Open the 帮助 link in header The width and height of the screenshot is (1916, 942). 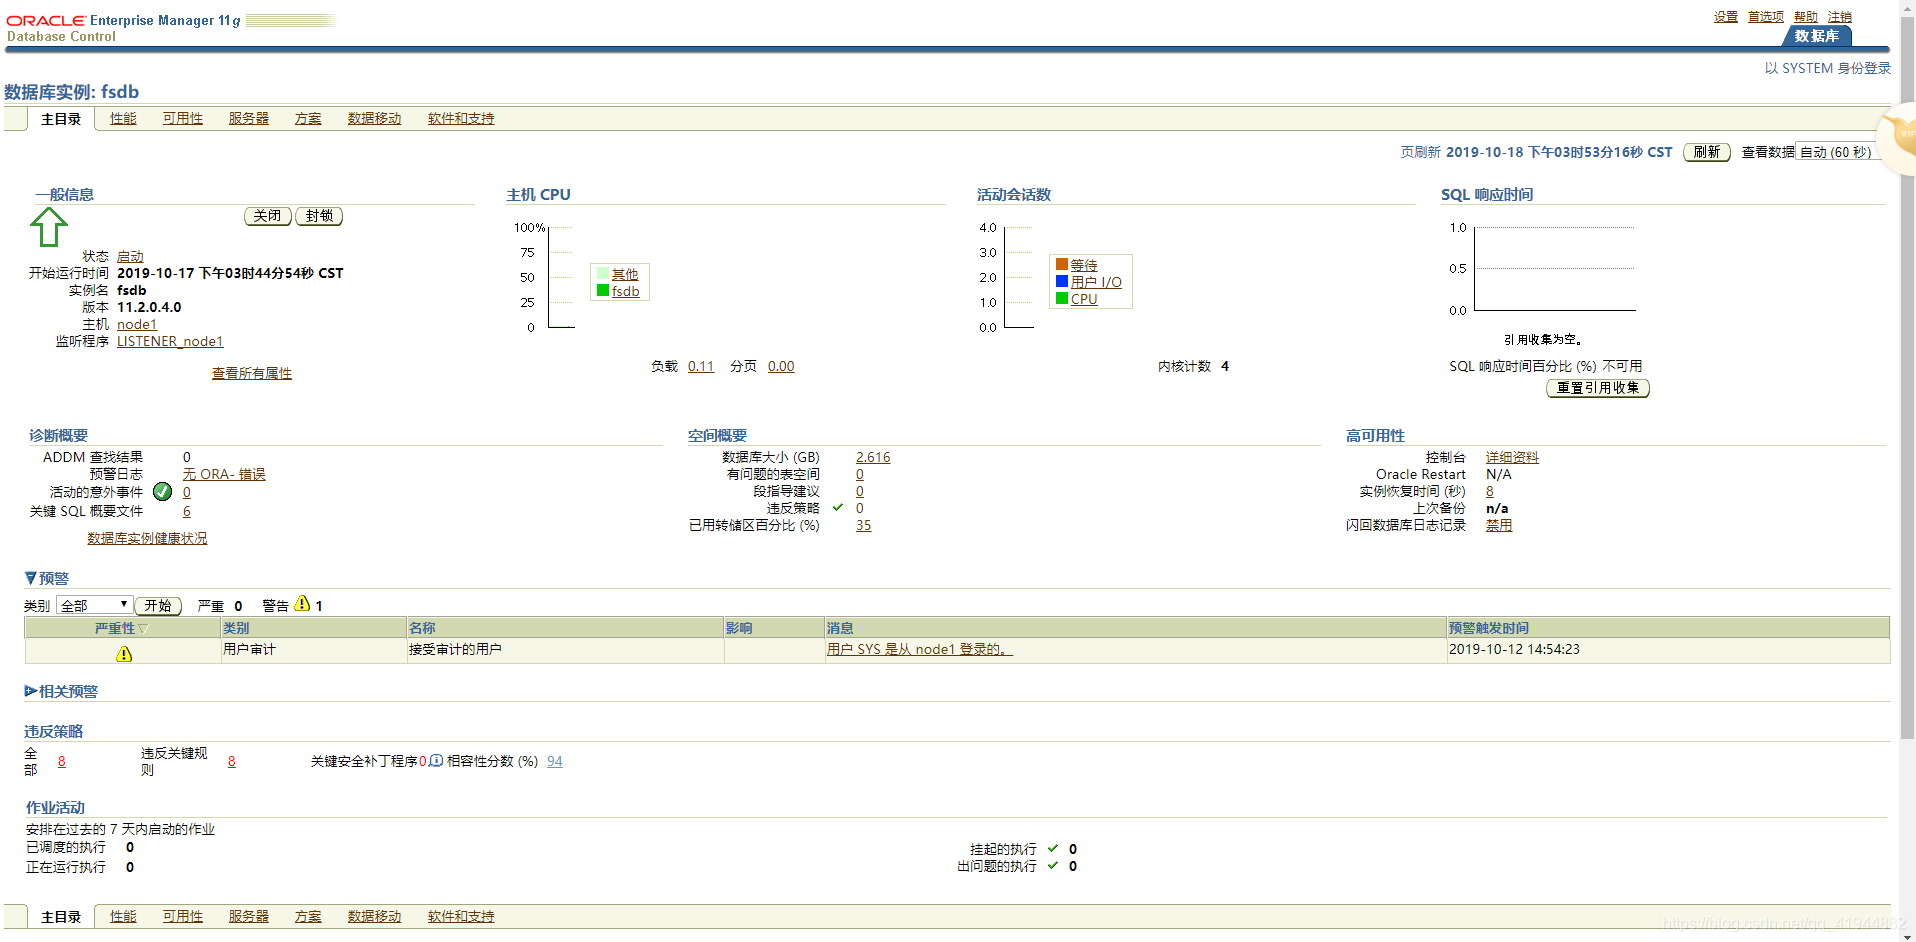pyautogui.click(x=1806, y=17)
